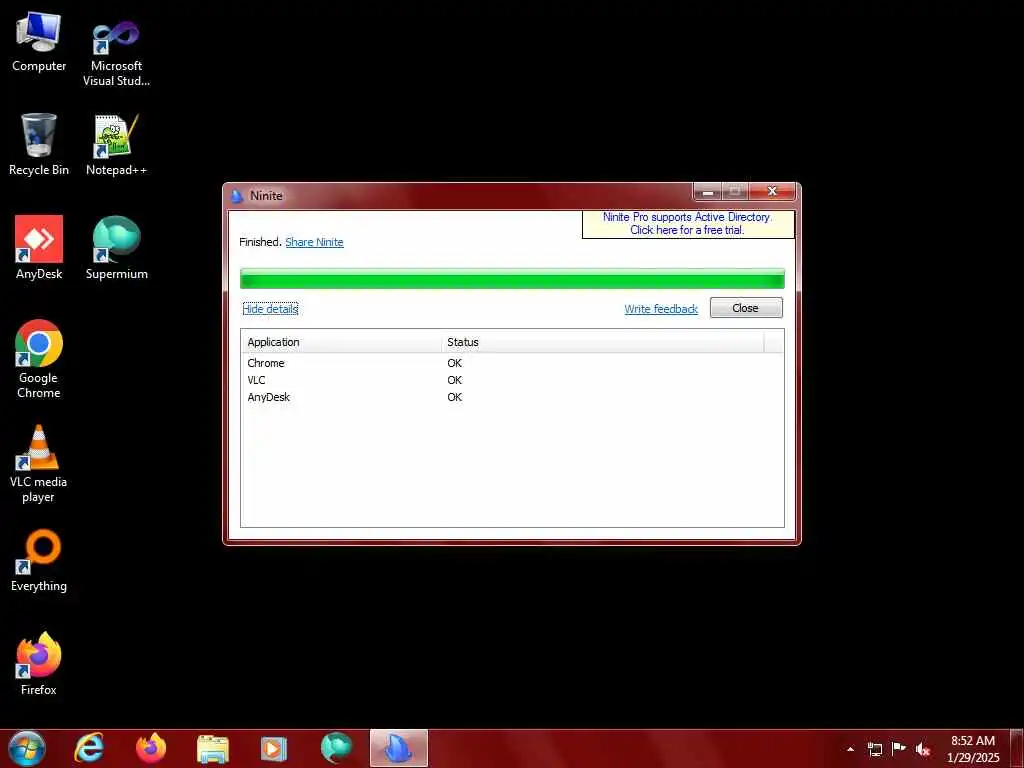Viewport: 1024px width, 768px height.
Task: Close the Ninite window with X
Action: tap(772, 191)
